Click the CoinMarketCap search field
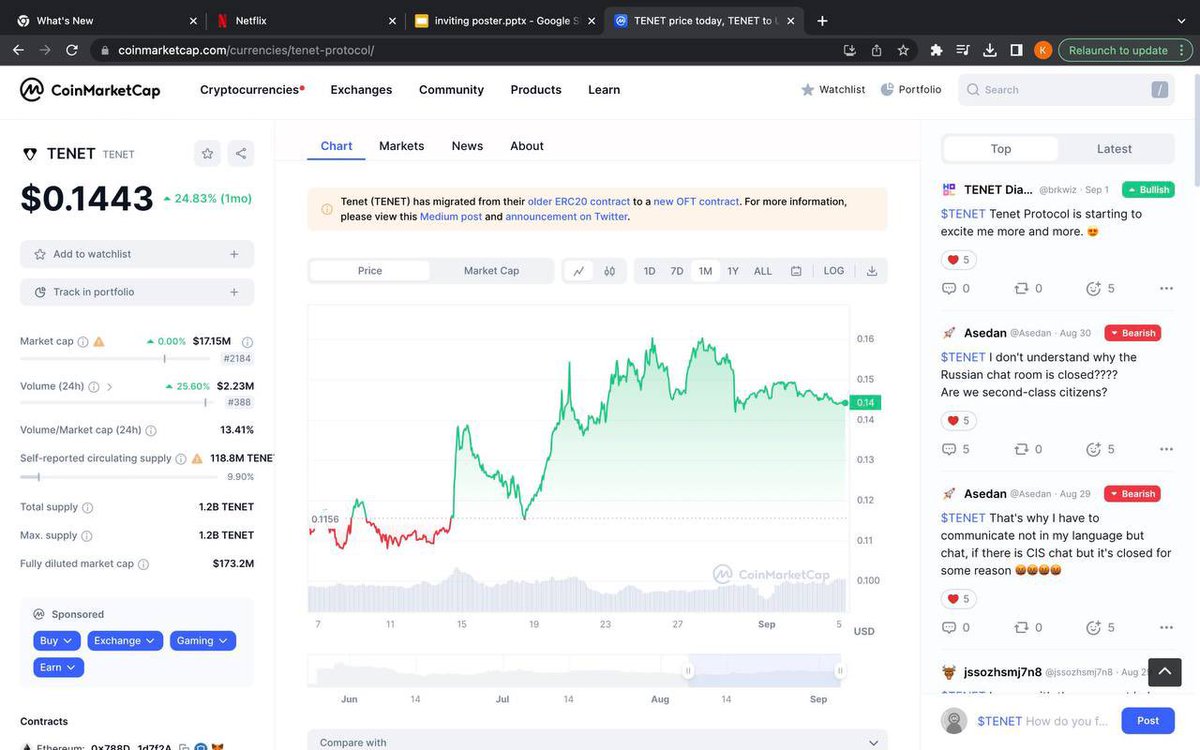The height and width of the screenshot is (750, 1200). point(1067,90)
